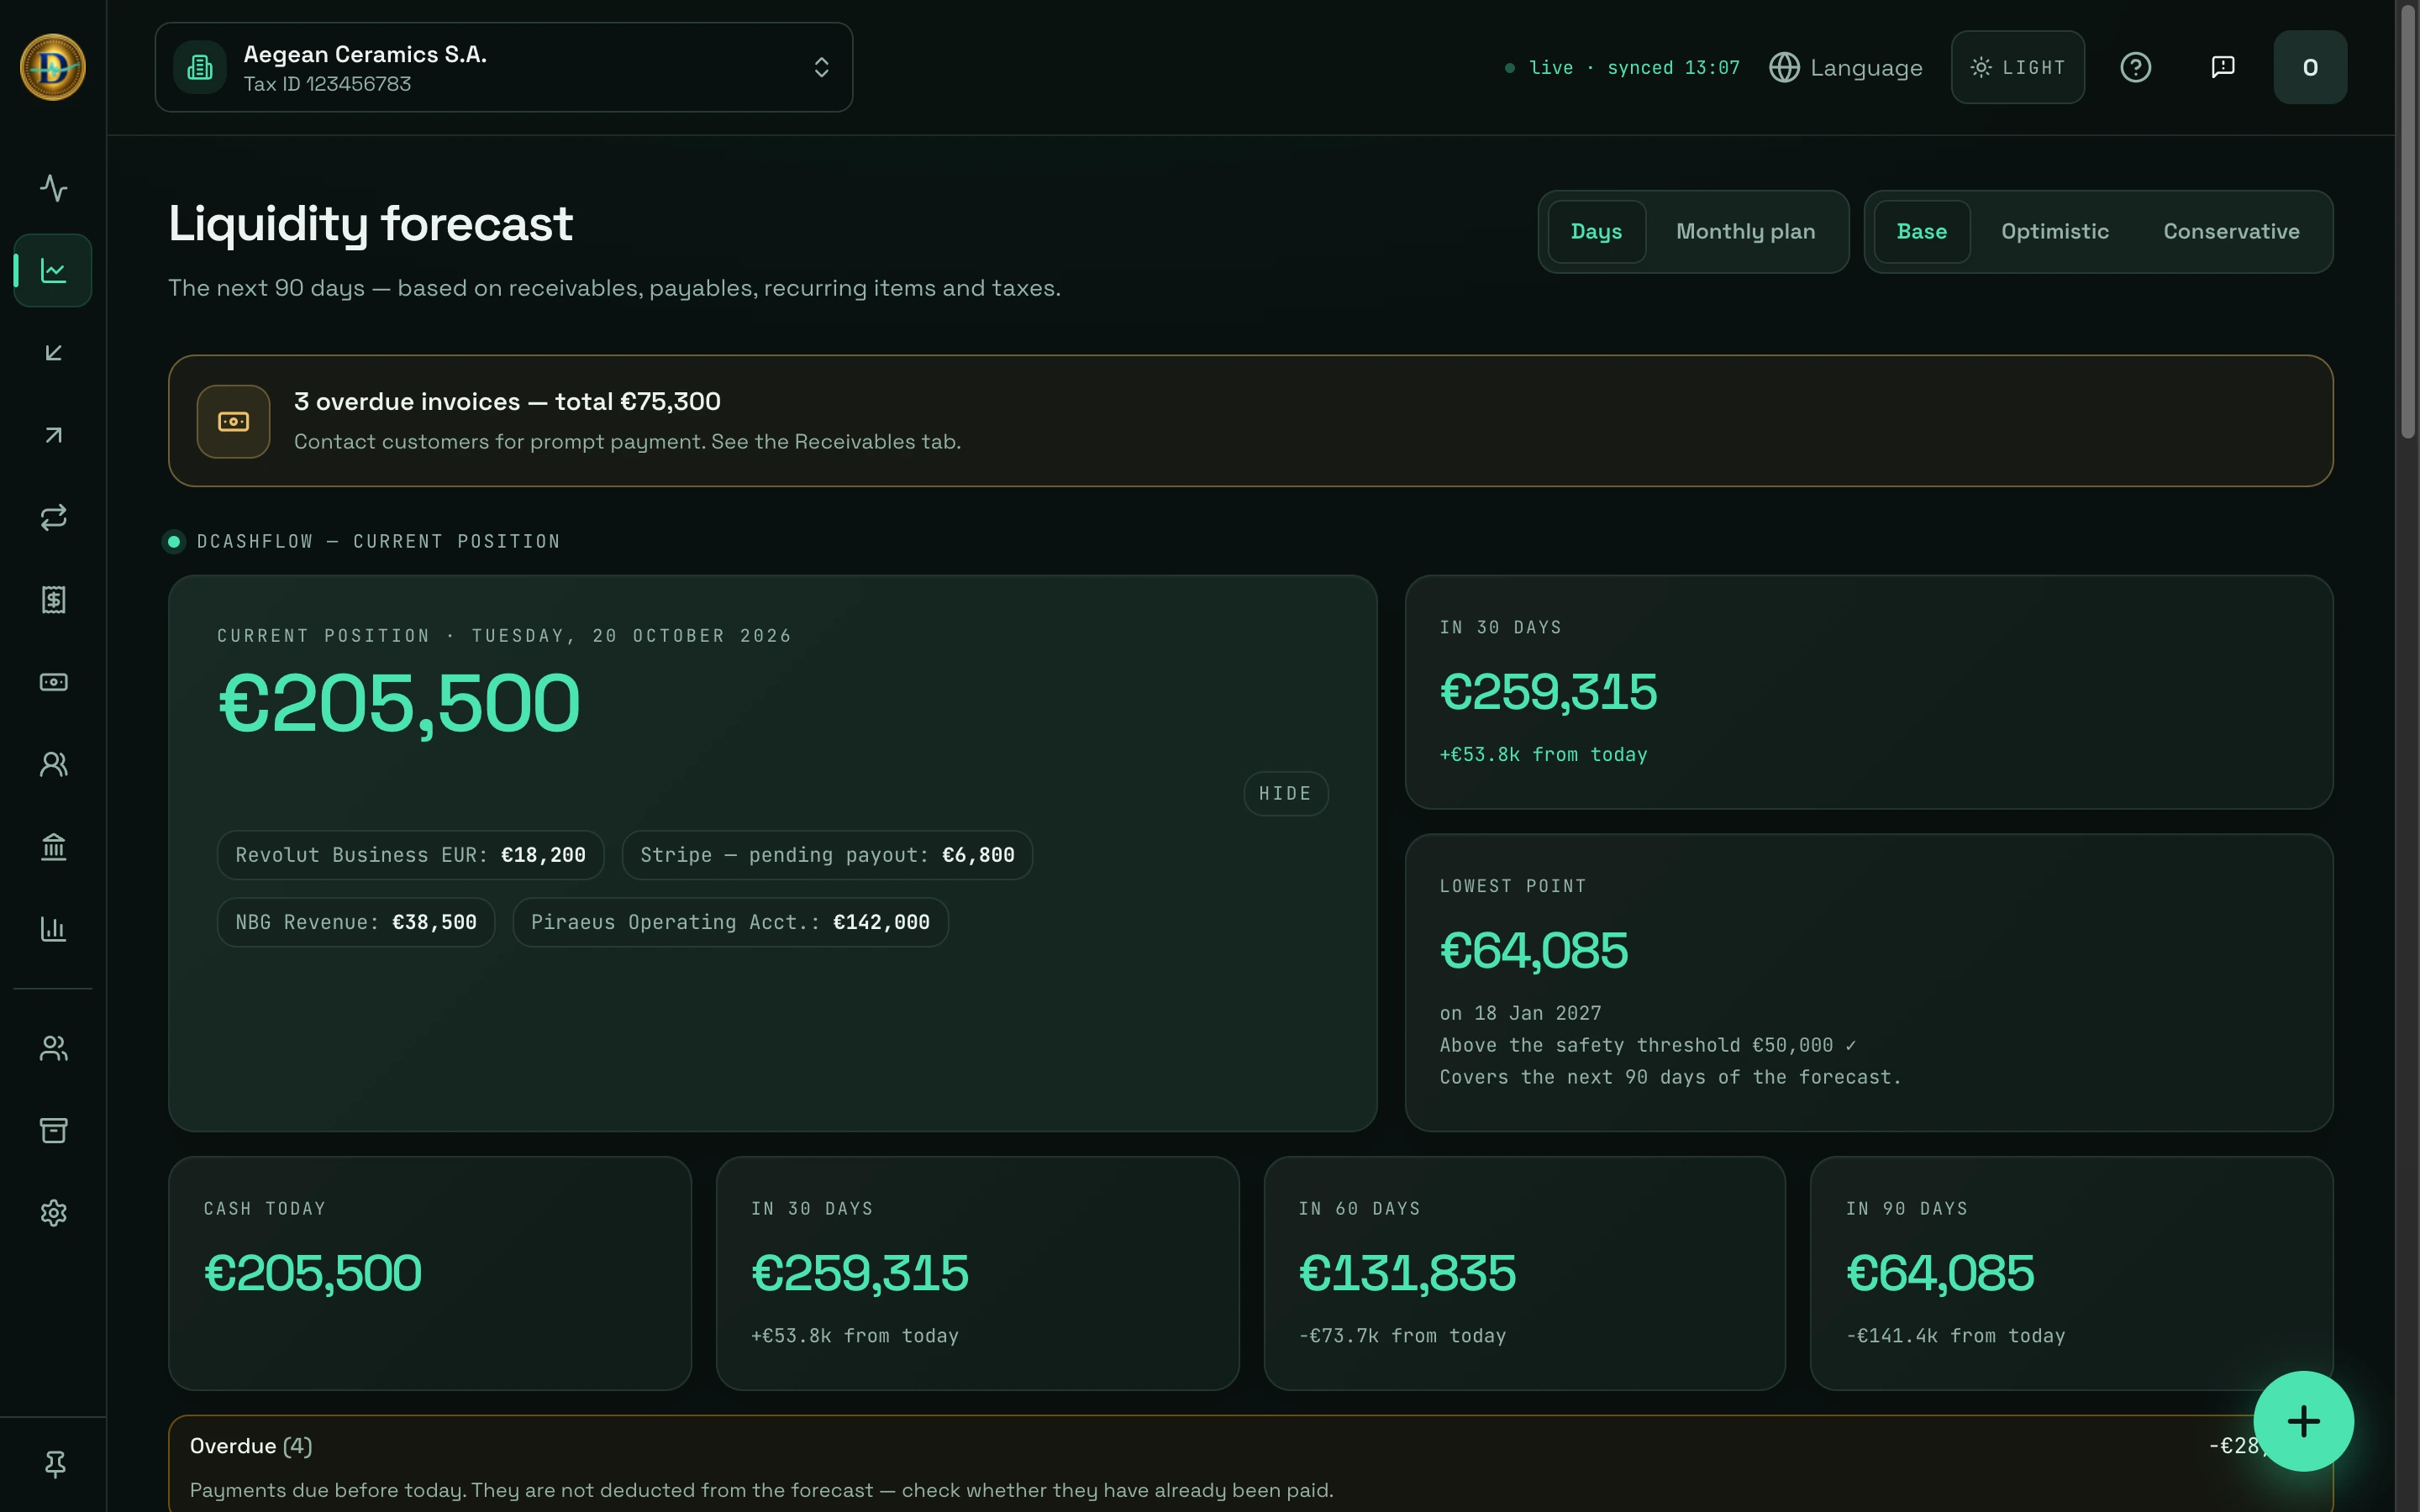
Task: Click the In 90 Days summary card
Action: [x=2071, y=1273]
